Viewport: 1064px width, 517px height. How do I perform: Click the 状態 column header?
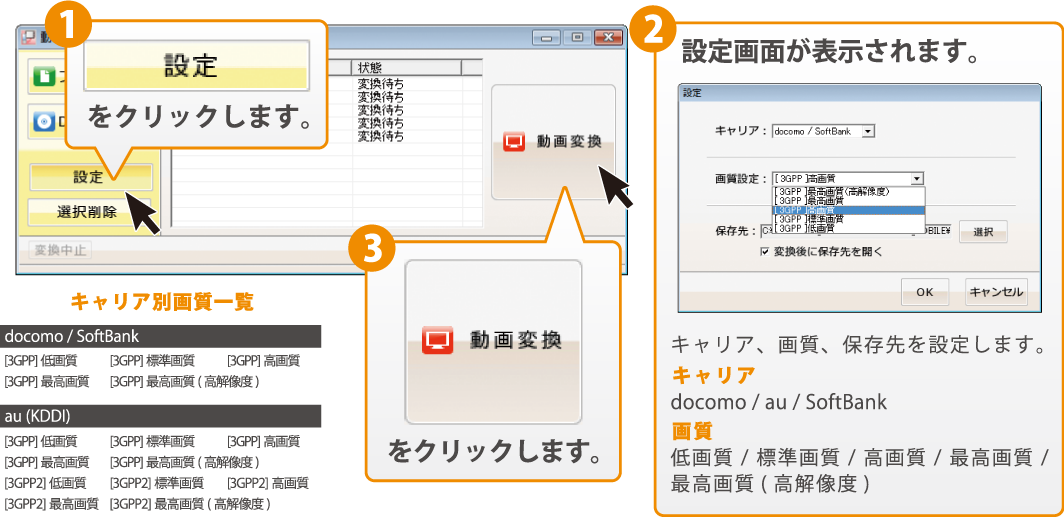[x=406, y=67]
